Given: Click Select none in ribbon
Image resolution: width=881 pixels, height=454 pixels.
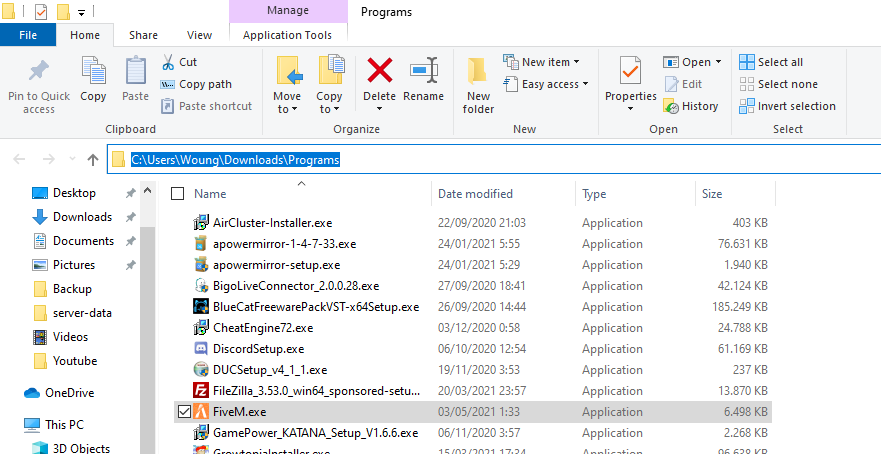Looking at the screenshot, I should tap(778, 84).
